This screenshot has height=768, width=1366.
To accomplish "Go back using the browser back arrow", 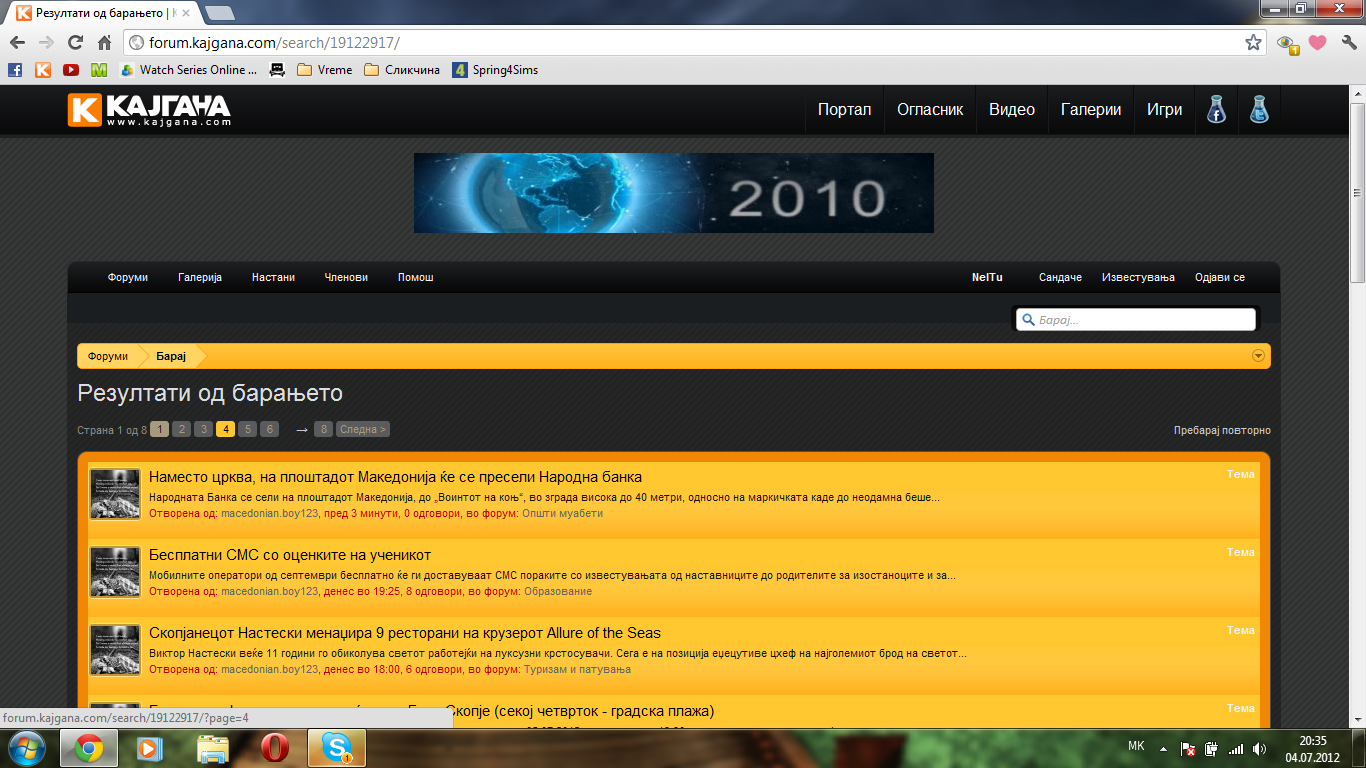I will [x=17, y=43].
